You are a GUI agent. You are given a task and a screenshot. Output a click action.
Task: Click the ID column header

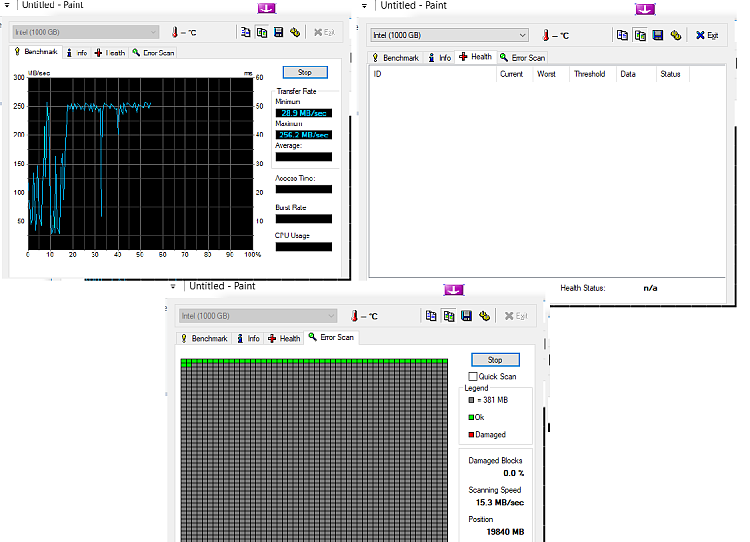[432, 74]
